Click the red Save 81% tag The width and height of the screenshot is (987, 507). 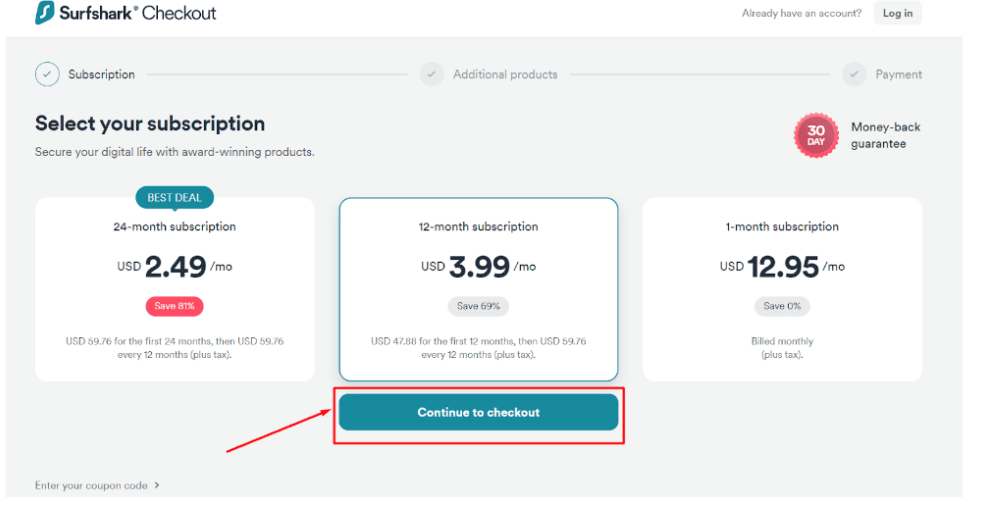tap(174, 306)
